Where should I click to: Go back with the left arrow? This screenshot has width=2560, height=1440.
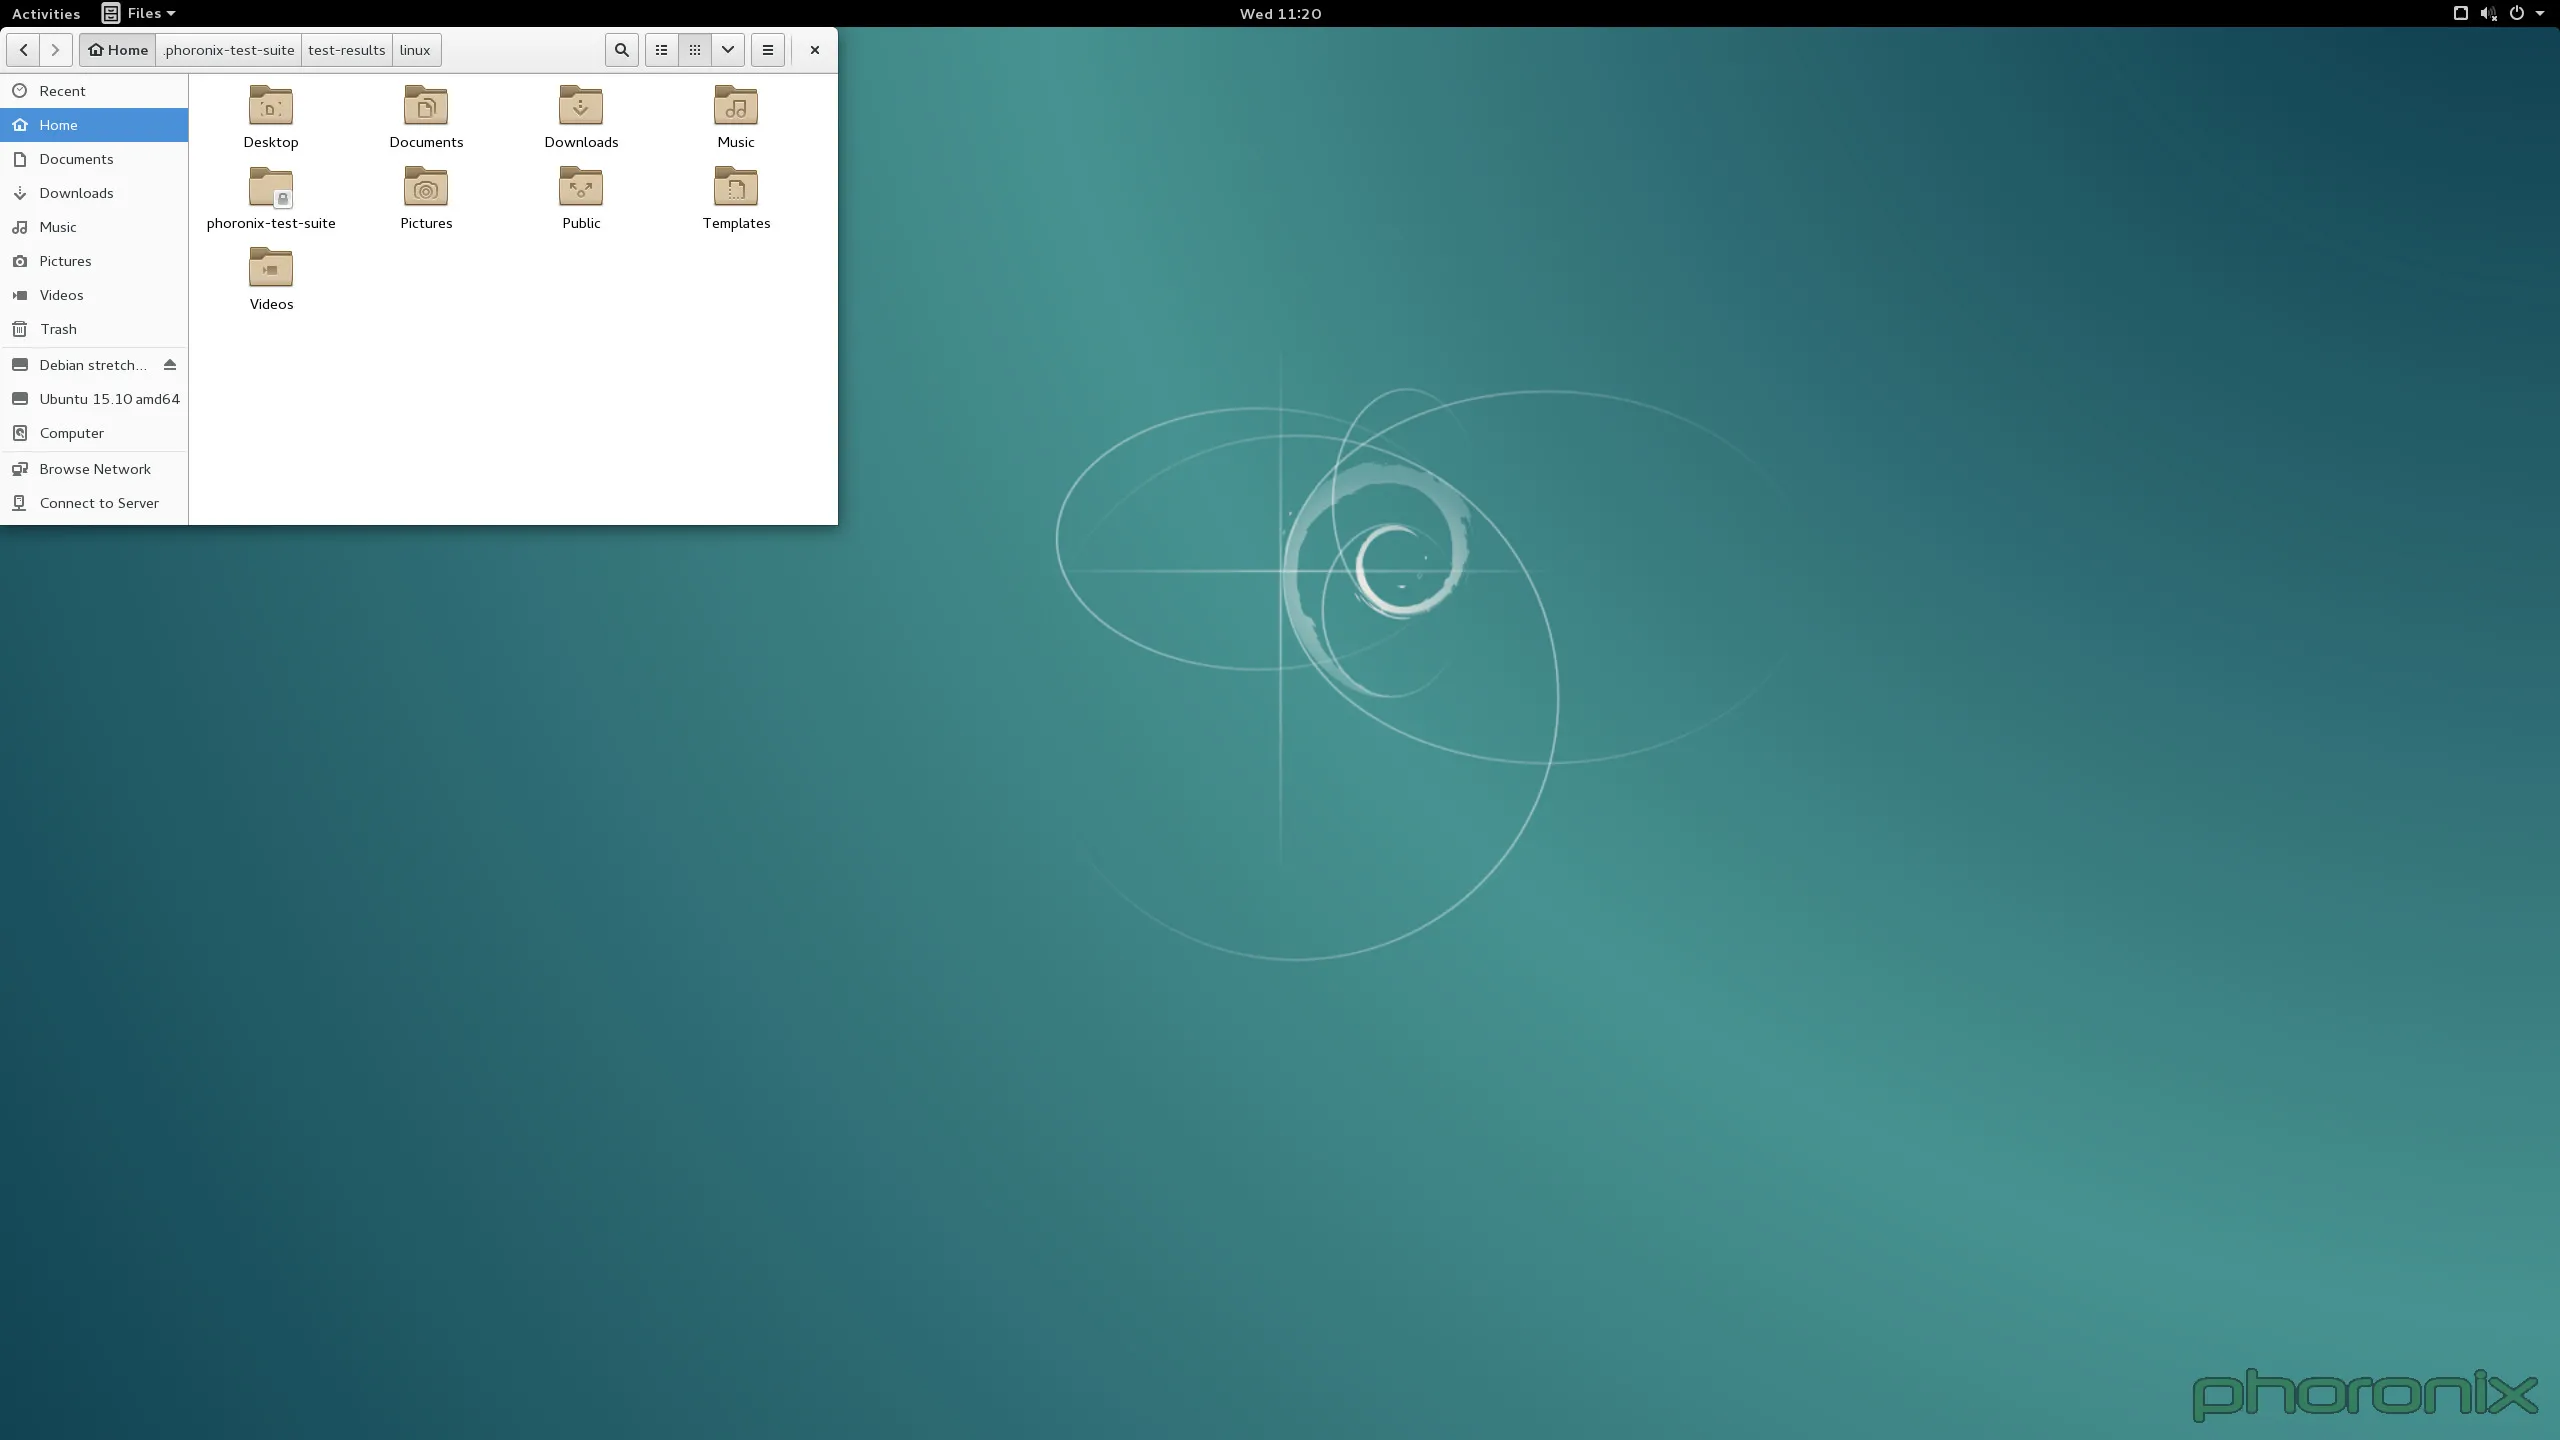23,50
